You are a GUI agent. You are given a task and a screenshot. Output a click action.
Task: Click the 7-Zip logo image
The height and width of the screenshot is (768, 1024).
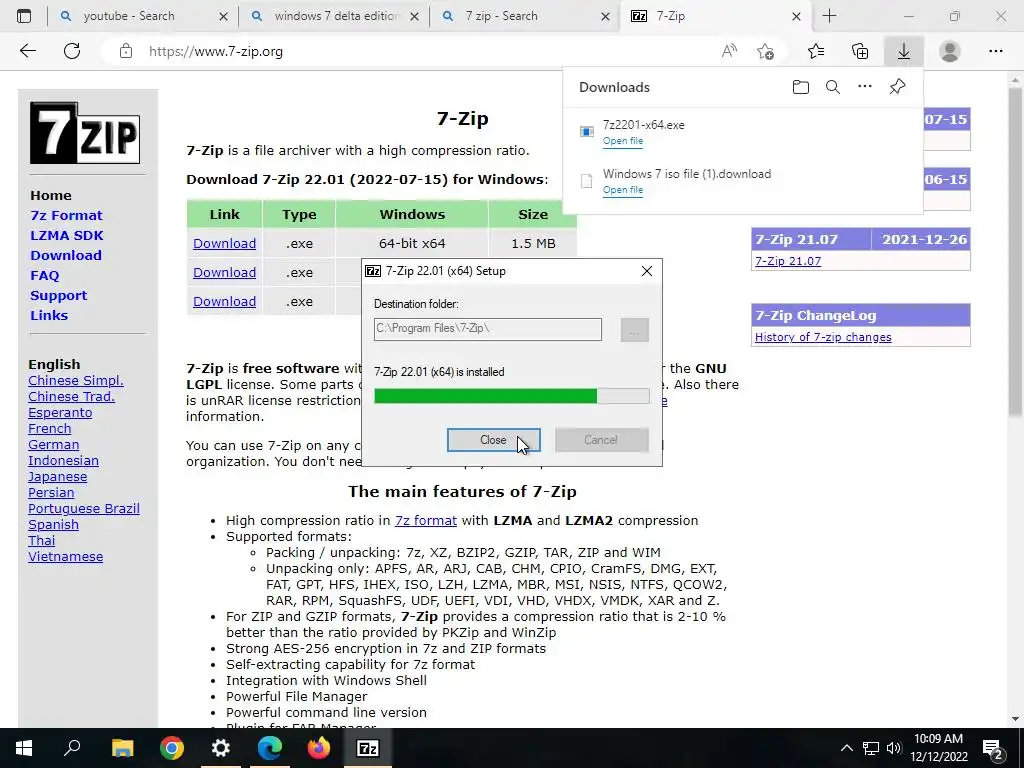[85, 133]
